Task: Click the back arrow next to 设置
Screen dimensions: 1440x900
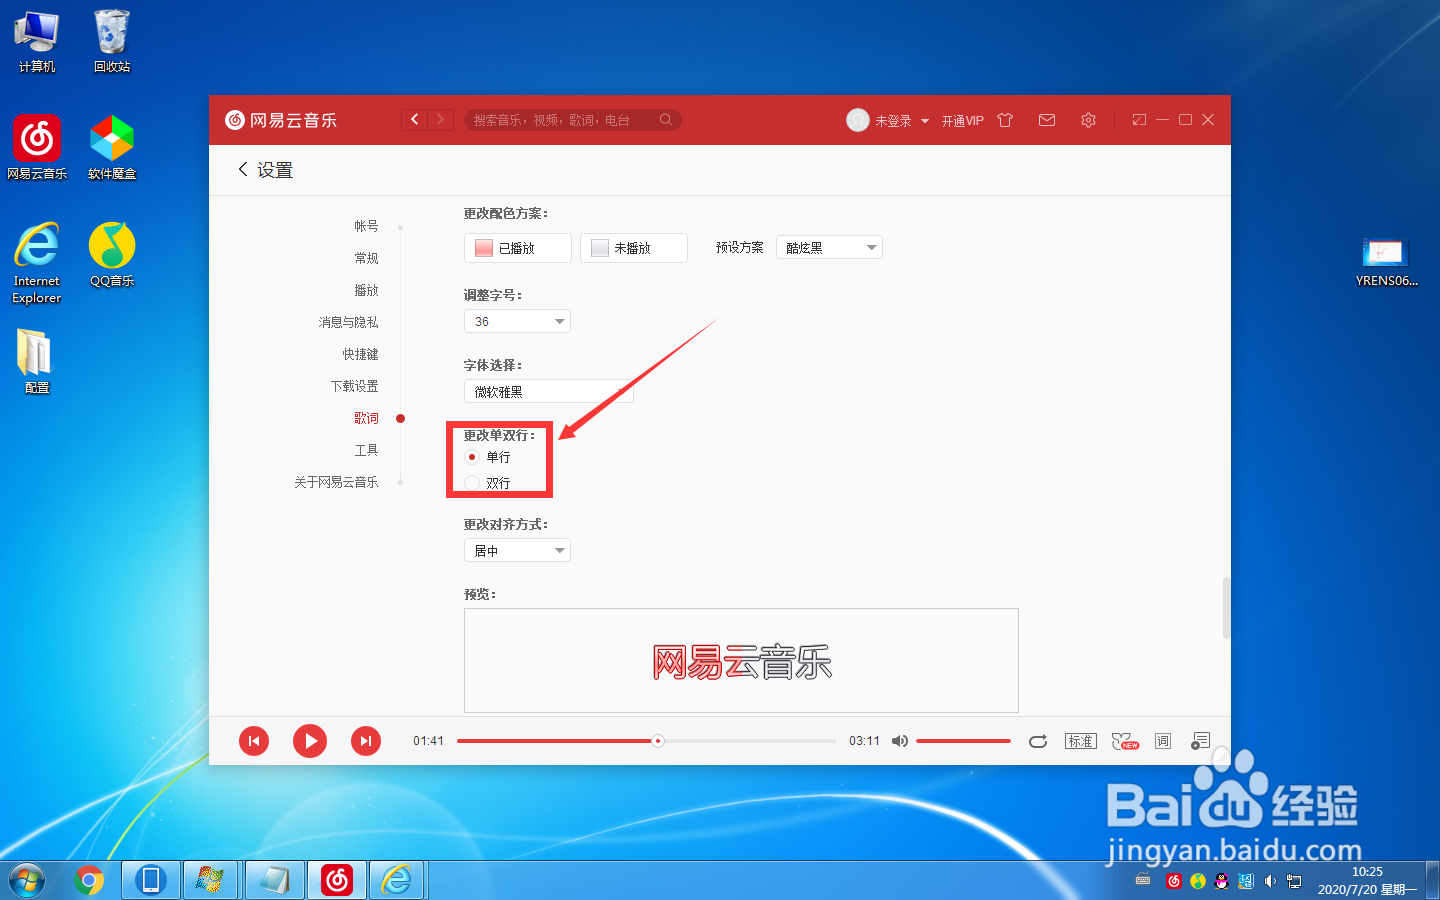Action: (243, 170)
